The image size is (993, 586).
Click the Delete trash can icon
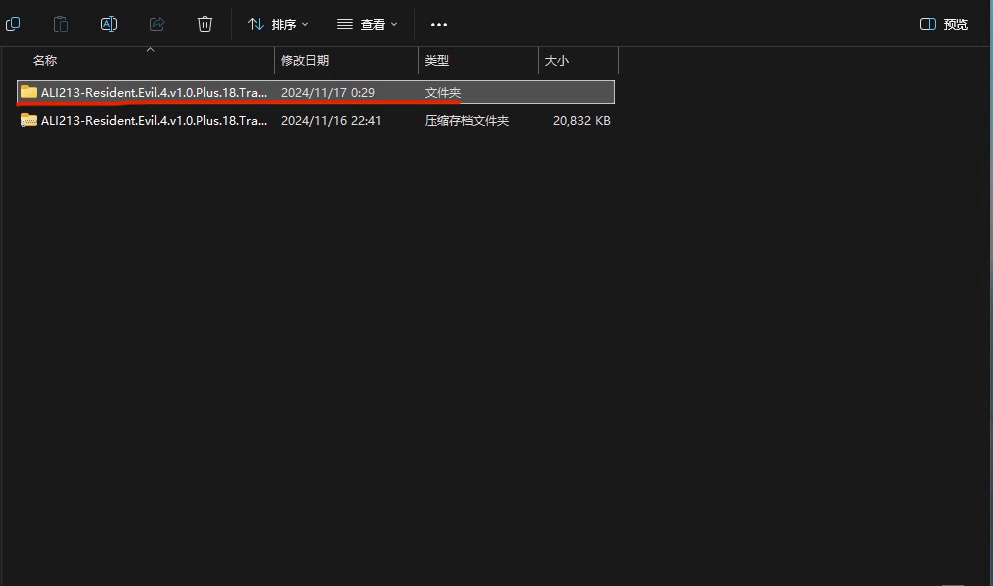[205, 24]
